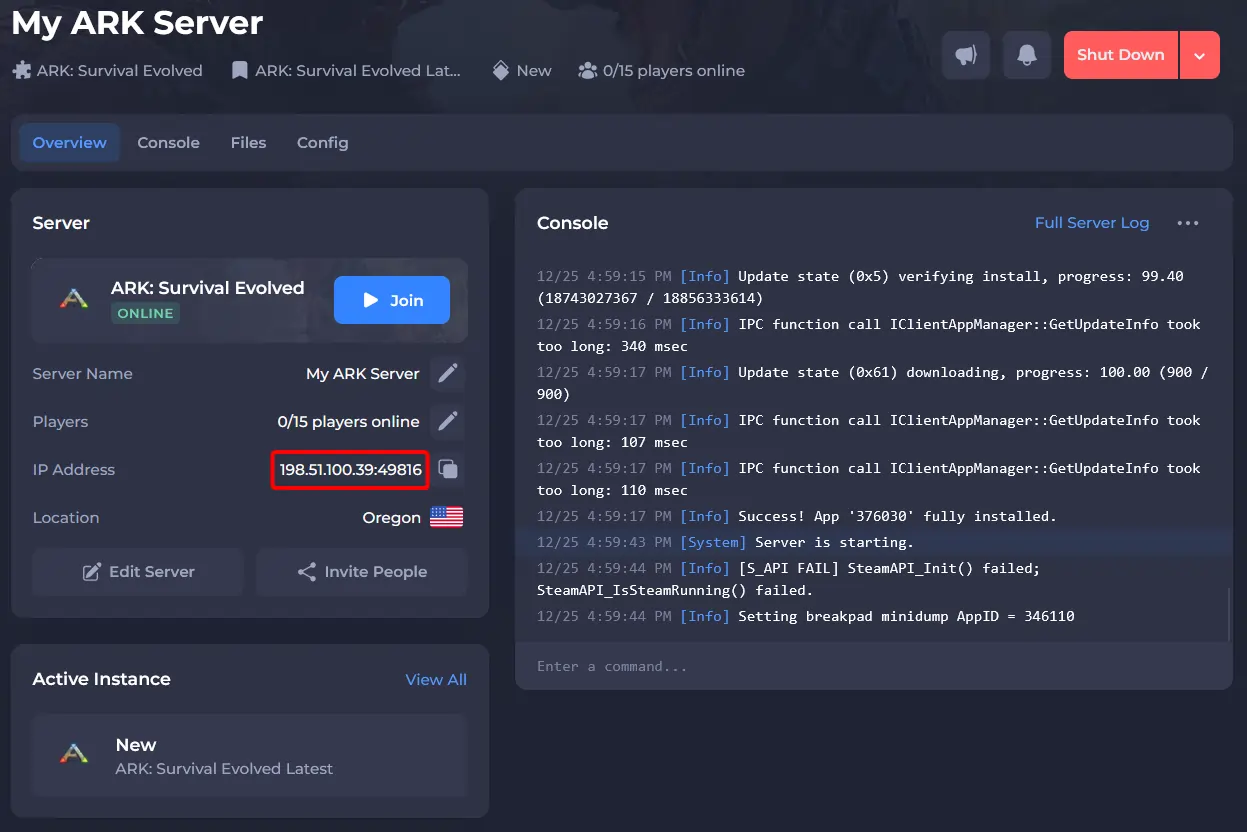
Task: Open the Files tab
Action: click(248, 143)
